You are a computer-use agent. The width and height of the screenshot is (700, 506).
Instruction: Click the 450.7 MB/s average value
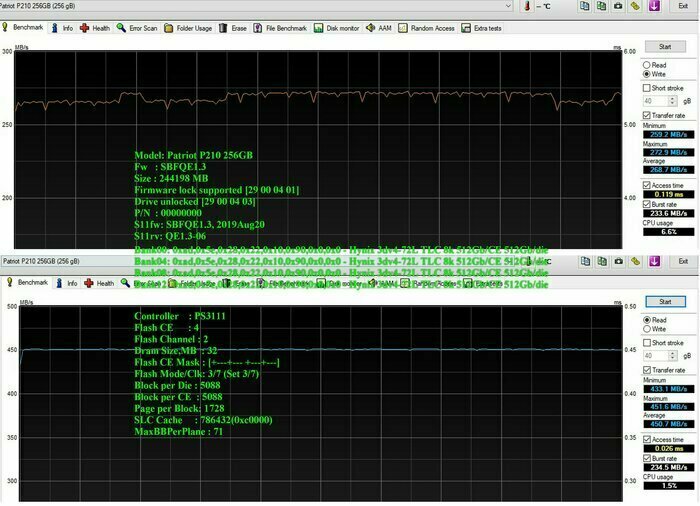click(668, 424)
